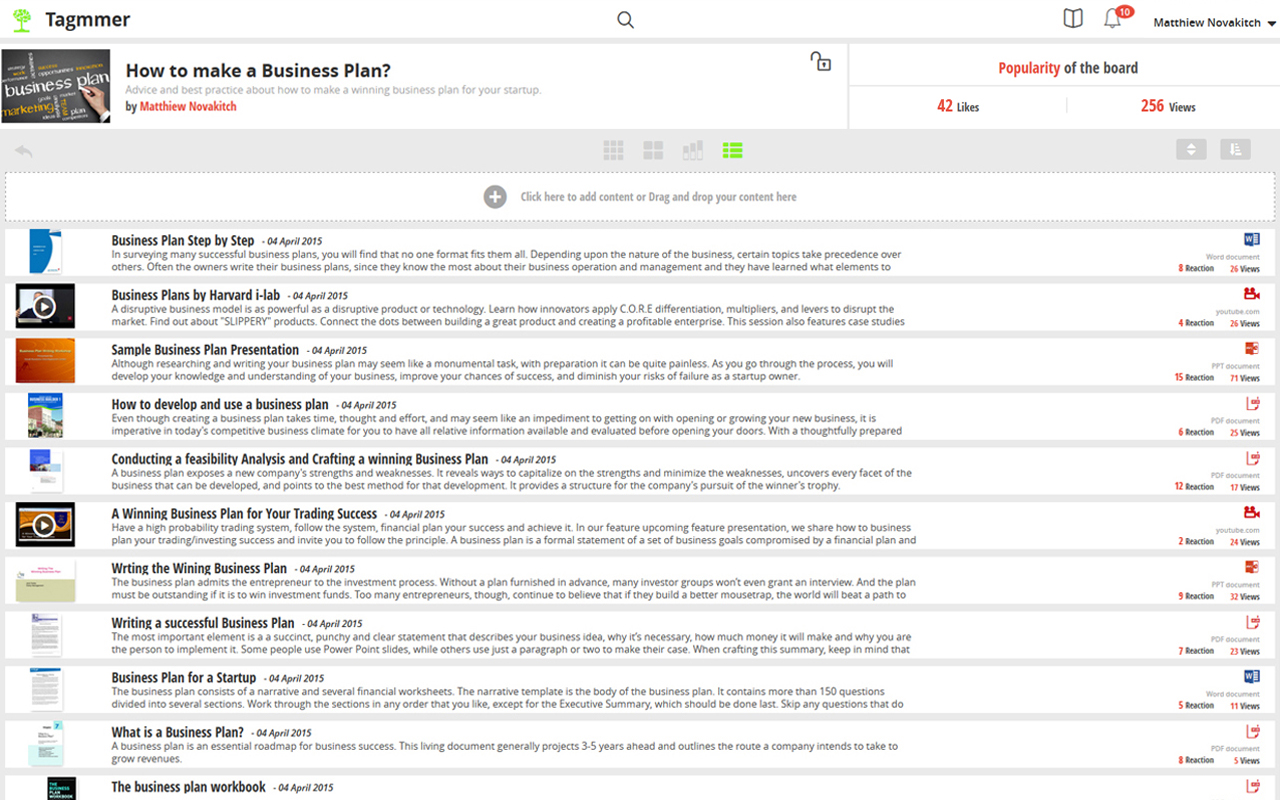The image size is (1280, 800).
Task: Click How to develop business plan thumbnail
Action: [x=45, y=415]
